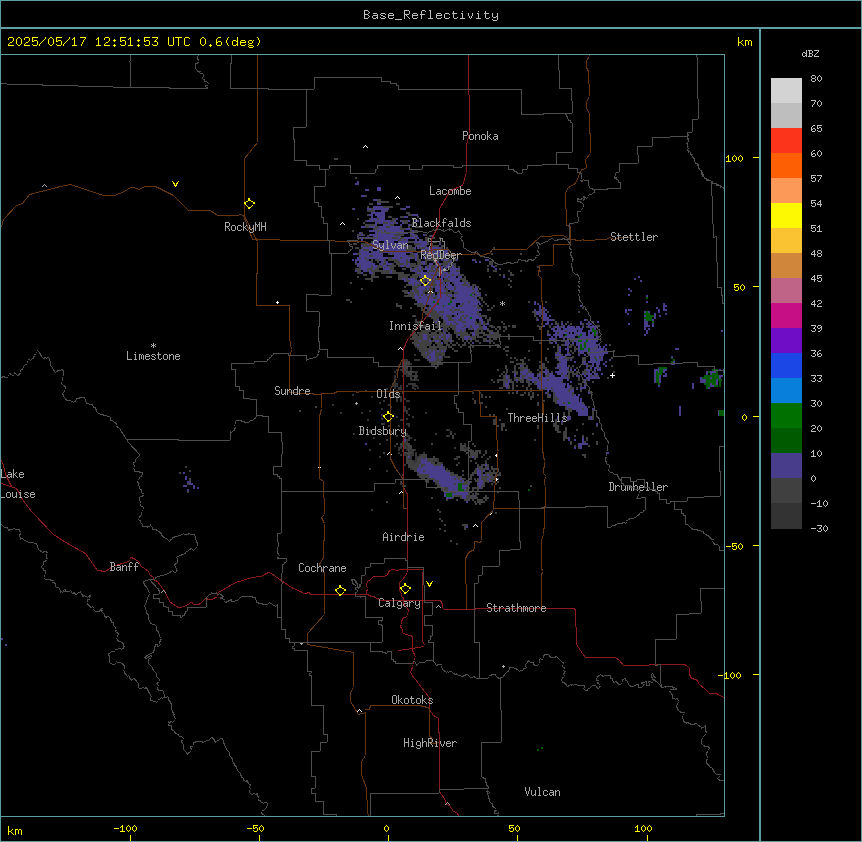Click the Didsbury label
Screen dimensions: 862x842
coord(382,431)
